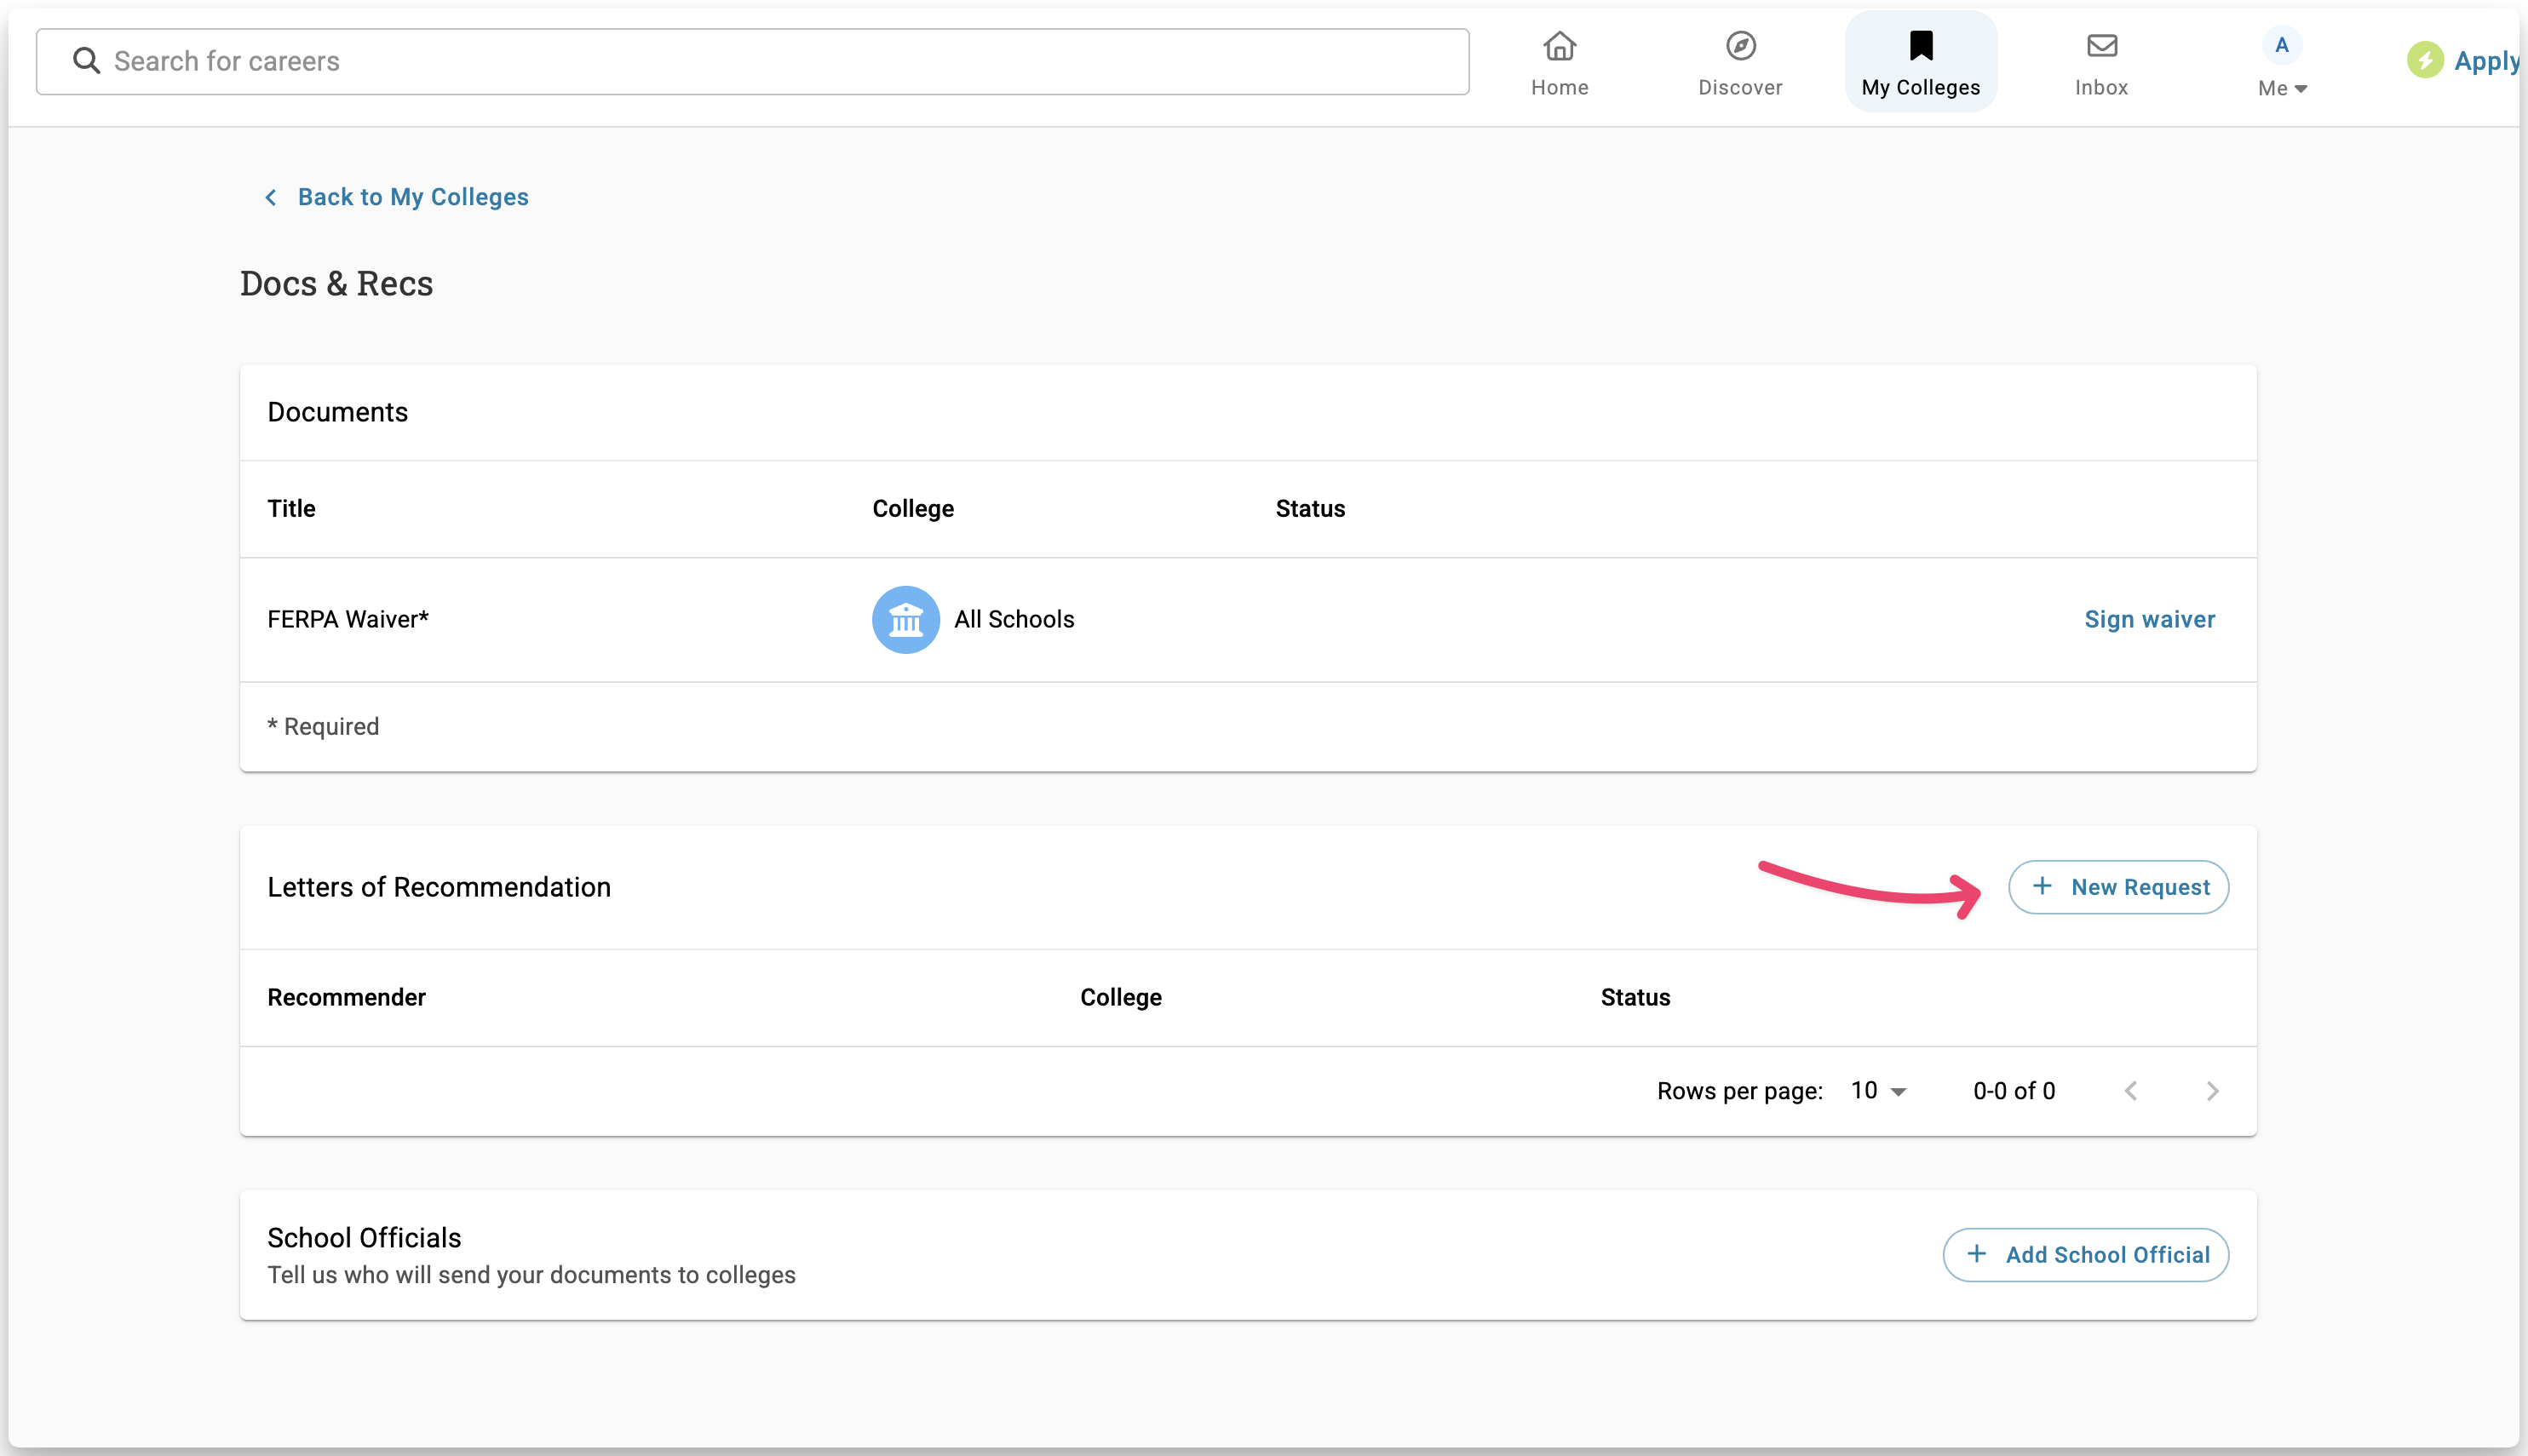
Task: Click the green Apply lightning icon
Action: [2424, 60]
